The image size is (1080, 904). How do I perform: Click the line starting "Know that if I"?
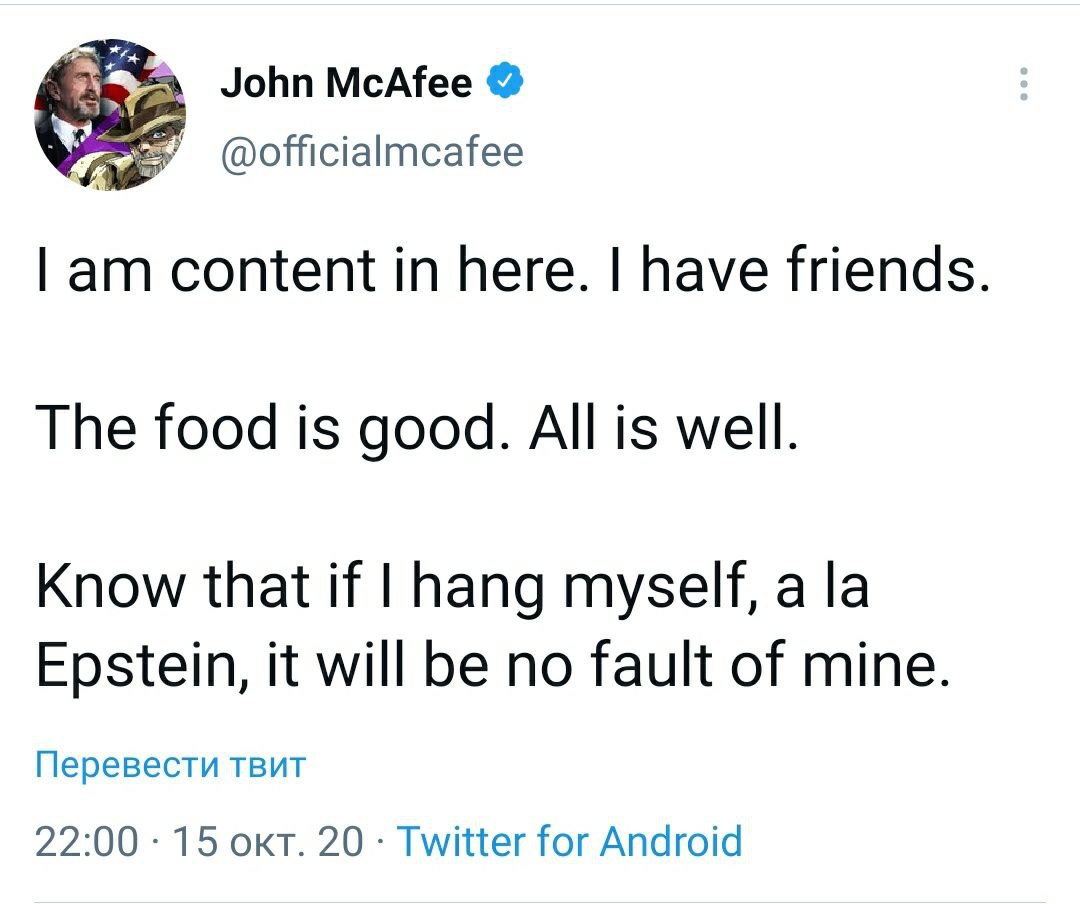coord(452,588)
